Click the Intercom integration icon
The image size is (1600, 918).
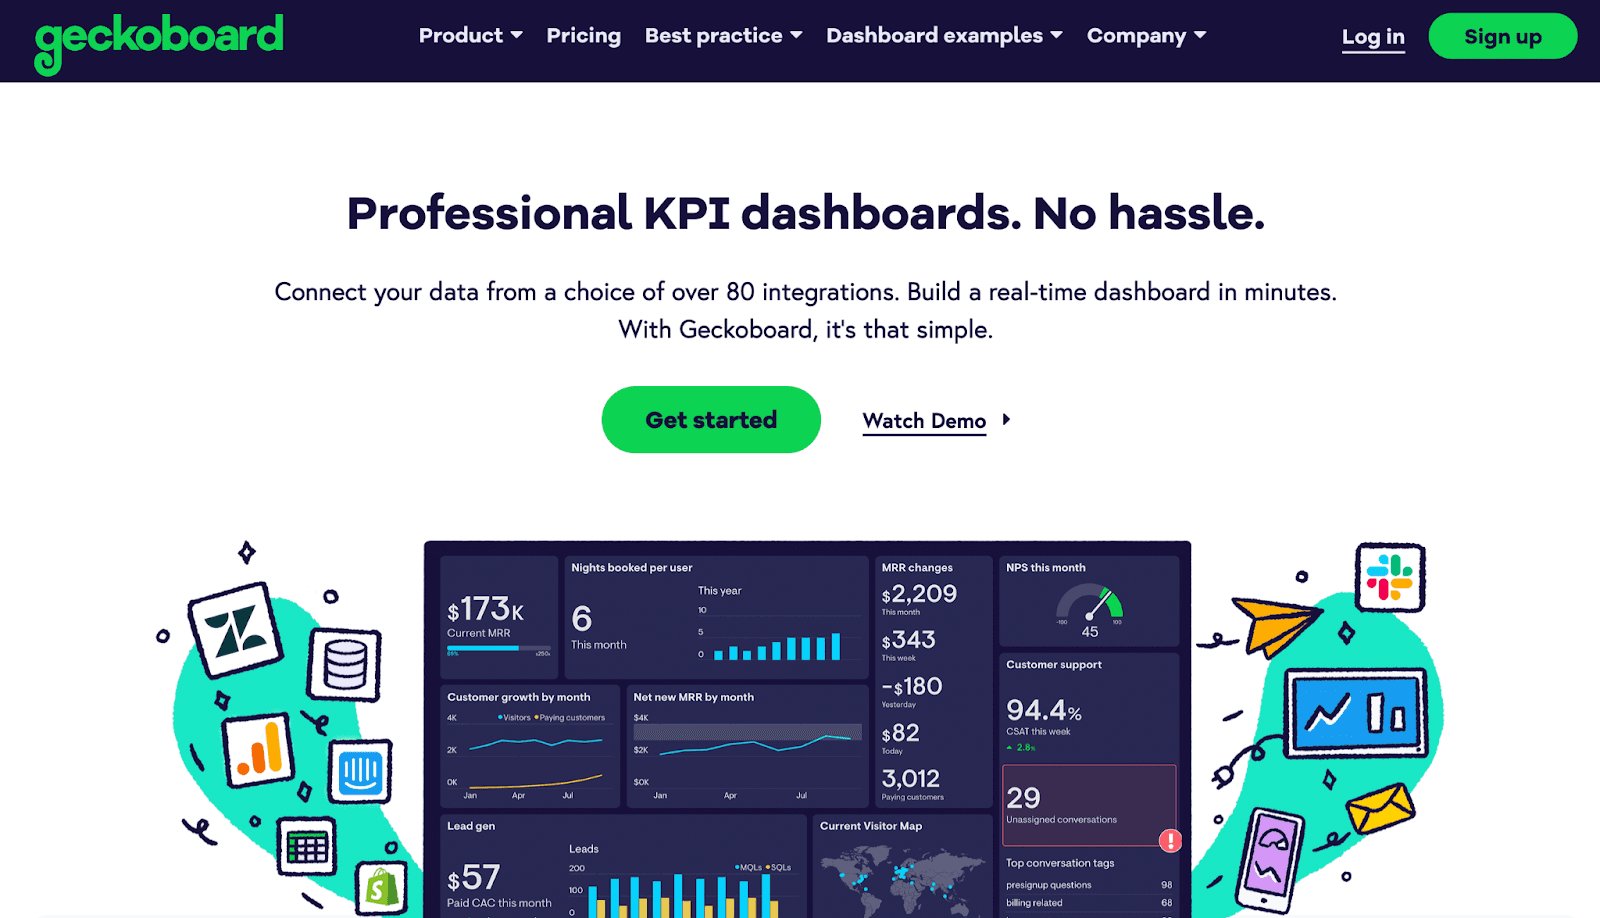coord(360,773)
